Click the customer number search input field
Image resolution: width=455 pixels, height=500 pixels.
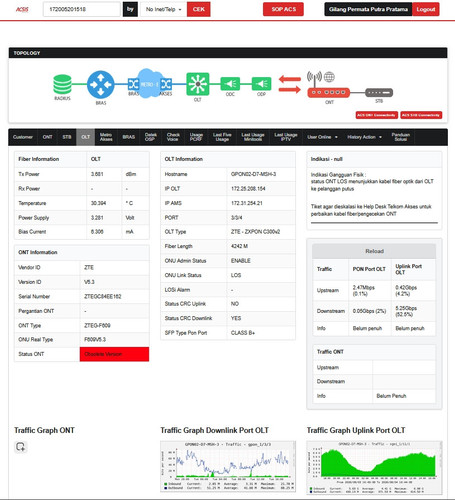(82, 9)
